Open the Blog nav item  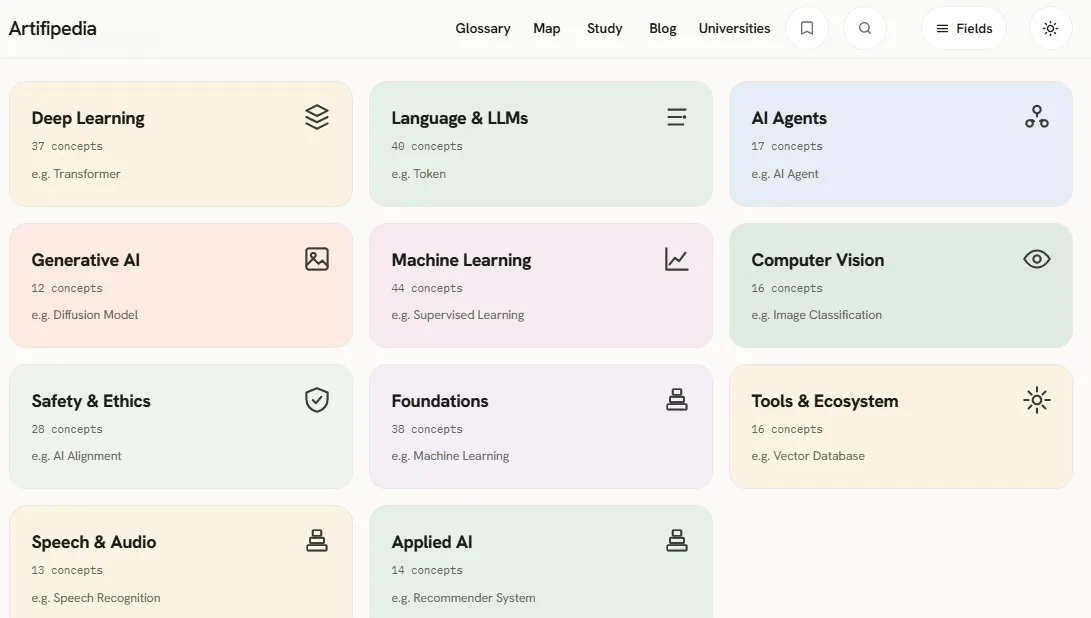(662, 29)
